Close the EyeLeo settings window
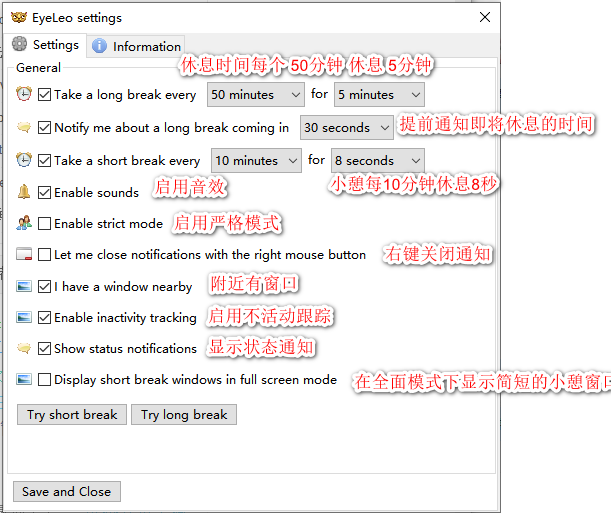Screen dimensions: 611x521 point(485,17)
